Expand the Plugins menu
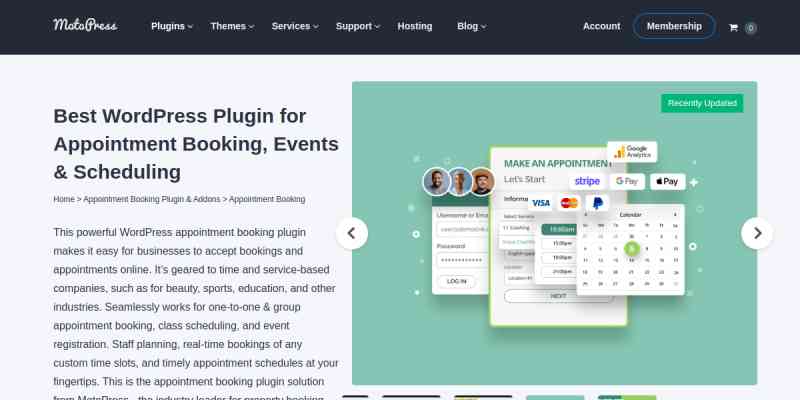 172,26
